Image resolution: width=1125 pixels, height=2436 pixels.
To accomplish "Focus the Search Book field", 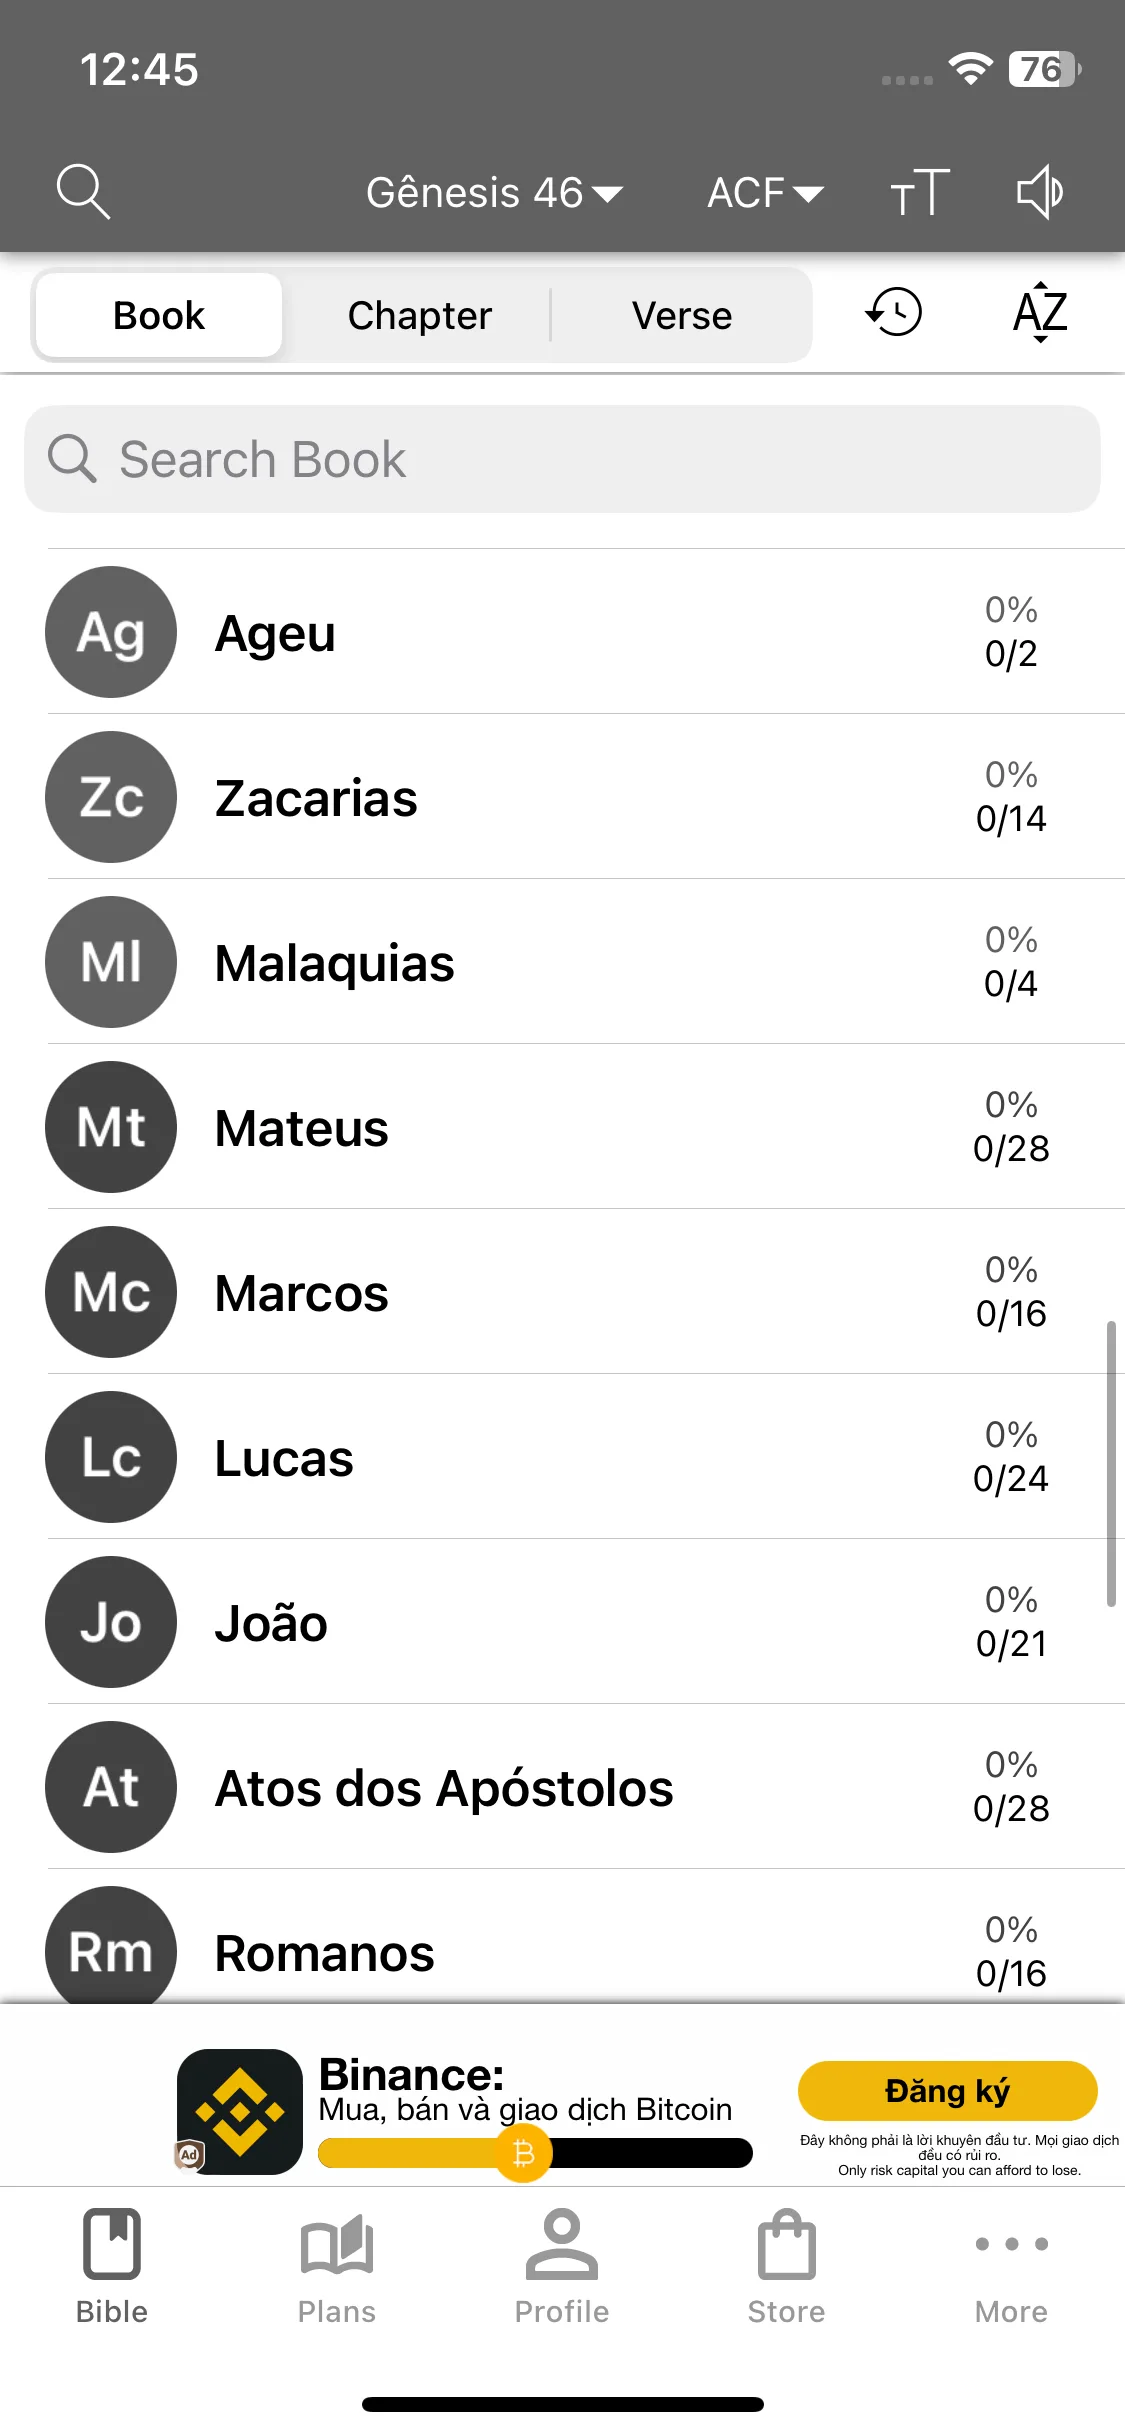I will pyautogui.click(x=562, y=459).
